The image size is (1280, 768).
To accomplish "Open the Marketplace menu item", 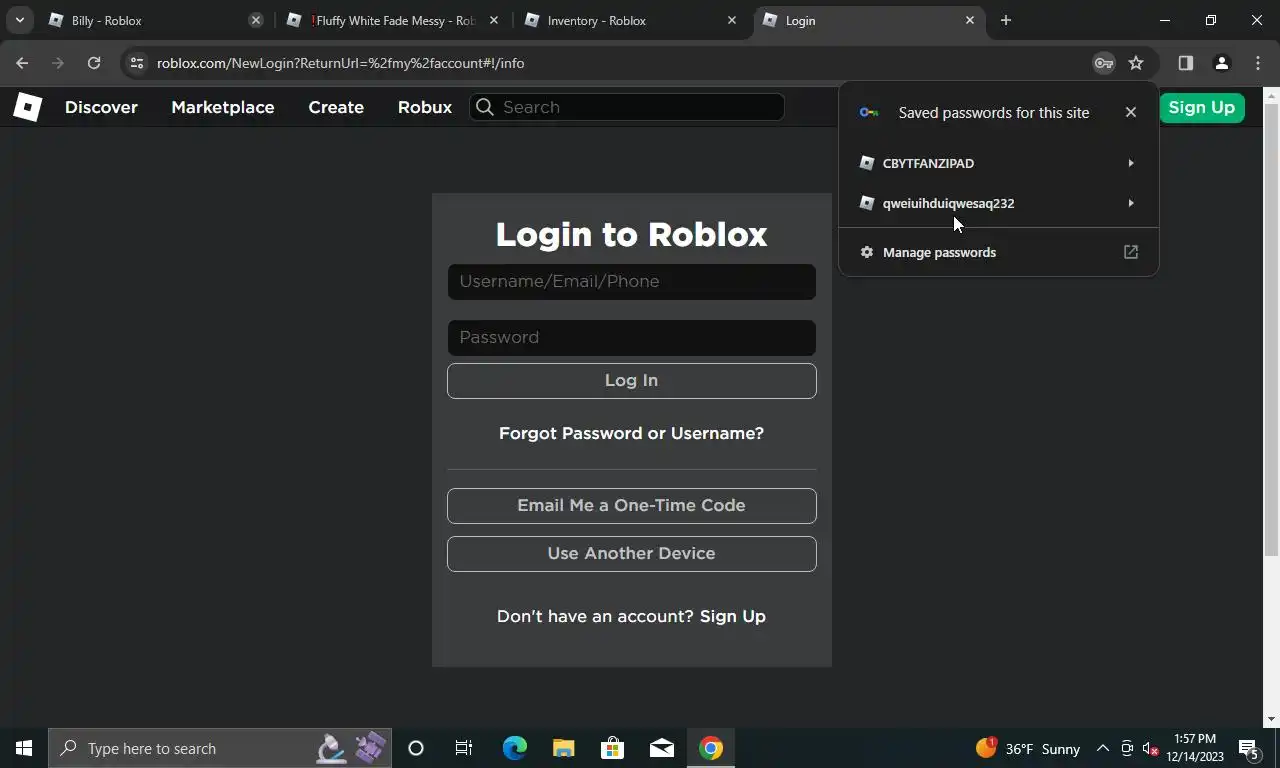I will coord(223,107).
